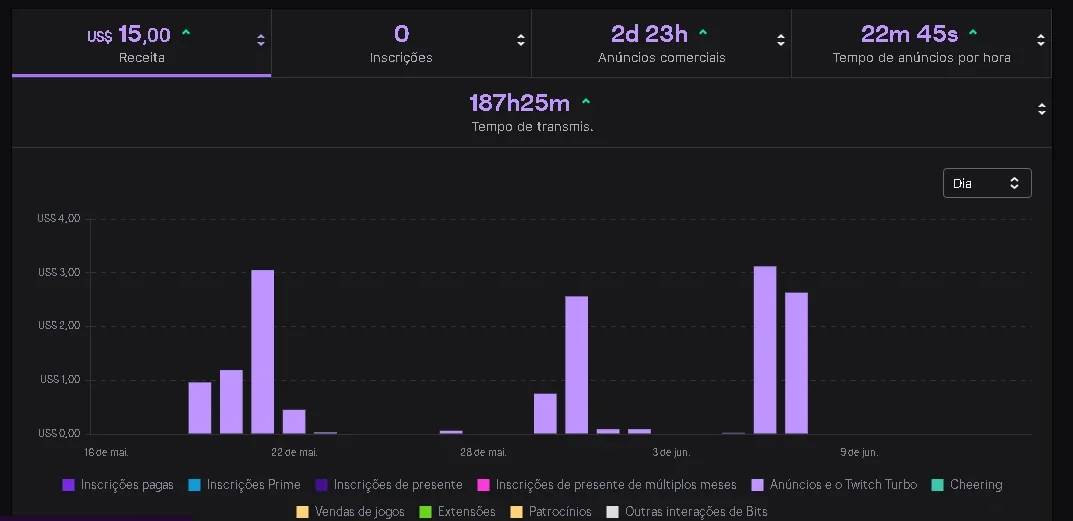1073x521 pixels.
Task: Open the Dia granularity dropdown
Action: click(x=987, y=183)
